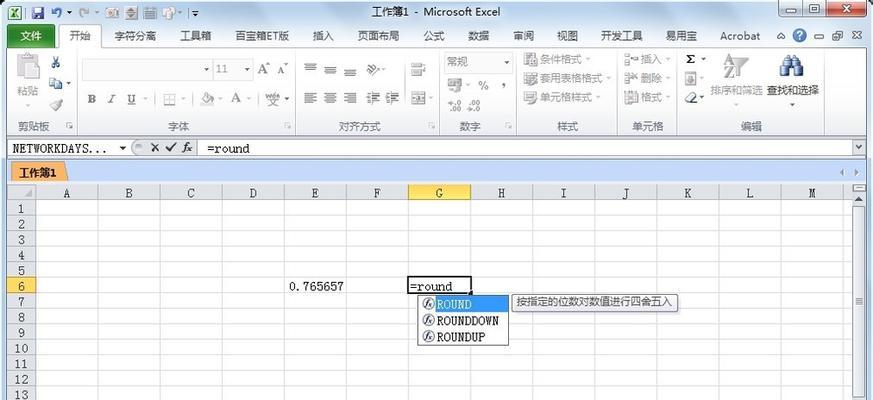Switch to the Page Layout (页面布局) tab
This screenshot has height=400, width=873.
point(378,36)
